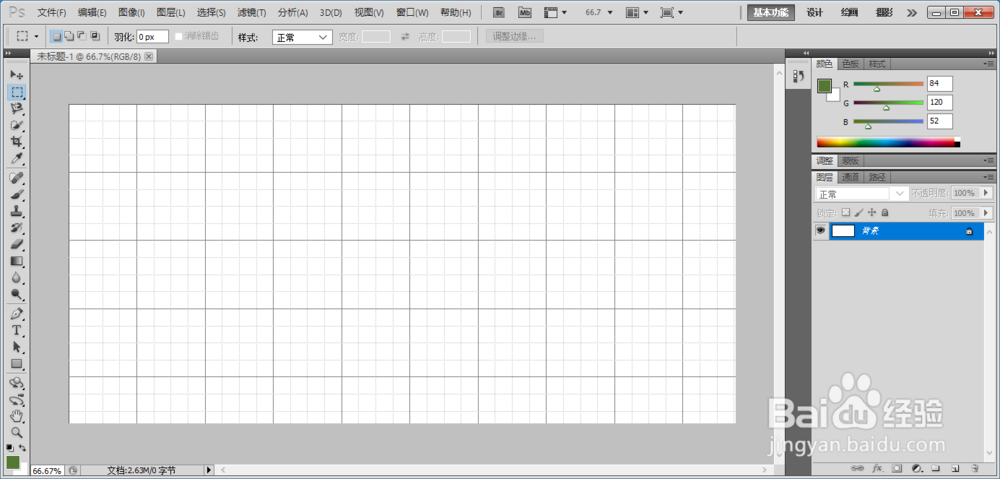1000x479 pixels.
Task: Open the 编辑(E) menu
Action: coord(92,13)
